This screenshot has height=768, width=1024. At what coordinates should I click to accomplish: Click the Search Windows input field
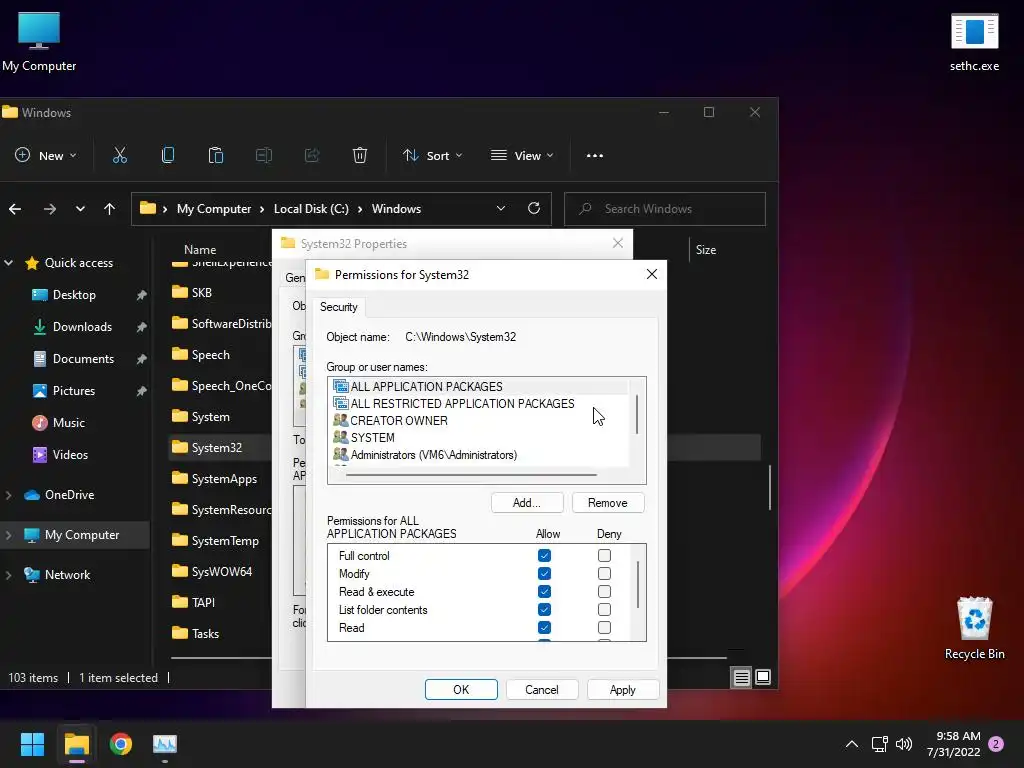(665, 209)
